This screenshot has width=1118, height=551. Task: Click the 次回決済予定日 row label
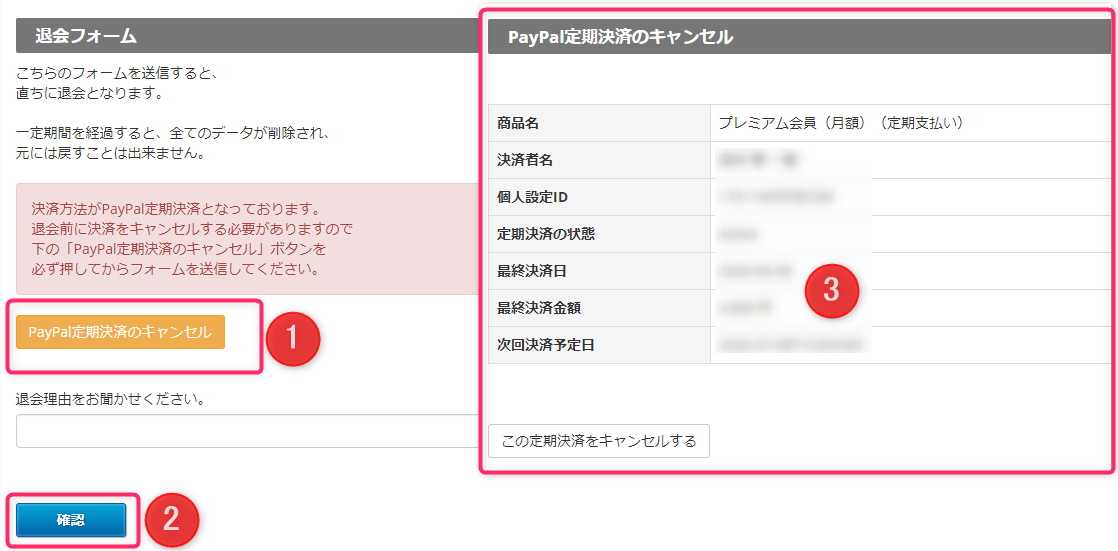(x=545, y=346)
